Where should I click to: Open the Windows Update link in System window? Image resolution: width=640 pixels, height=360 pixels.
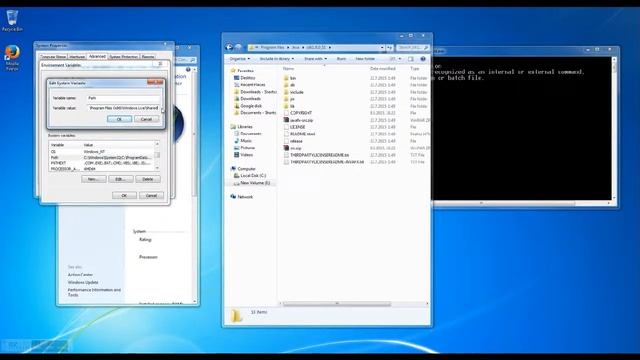pyautogui.click(x=83, y=282)
